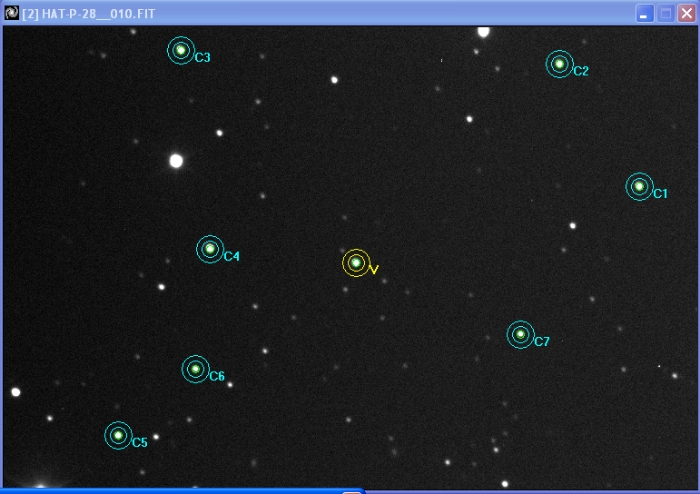The width and height of the screenshot is (700, 494).
Task: Click the C3 comparison star aperture
Action: click(x=180, y=50)
